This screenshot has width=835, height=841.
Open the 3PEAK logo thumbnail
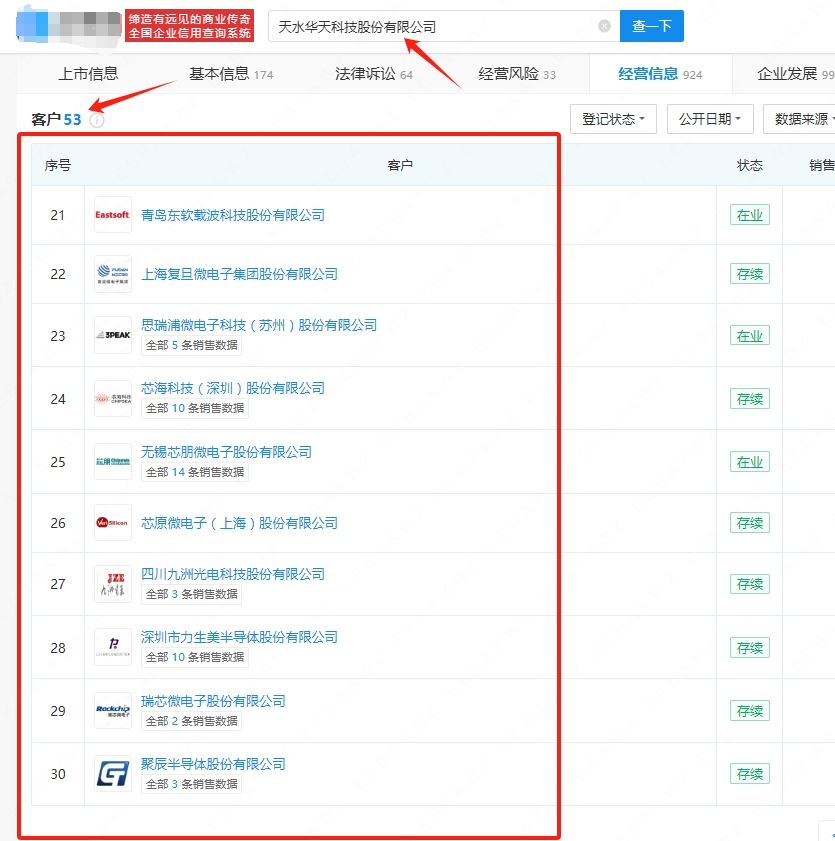[x=113, y=335]
